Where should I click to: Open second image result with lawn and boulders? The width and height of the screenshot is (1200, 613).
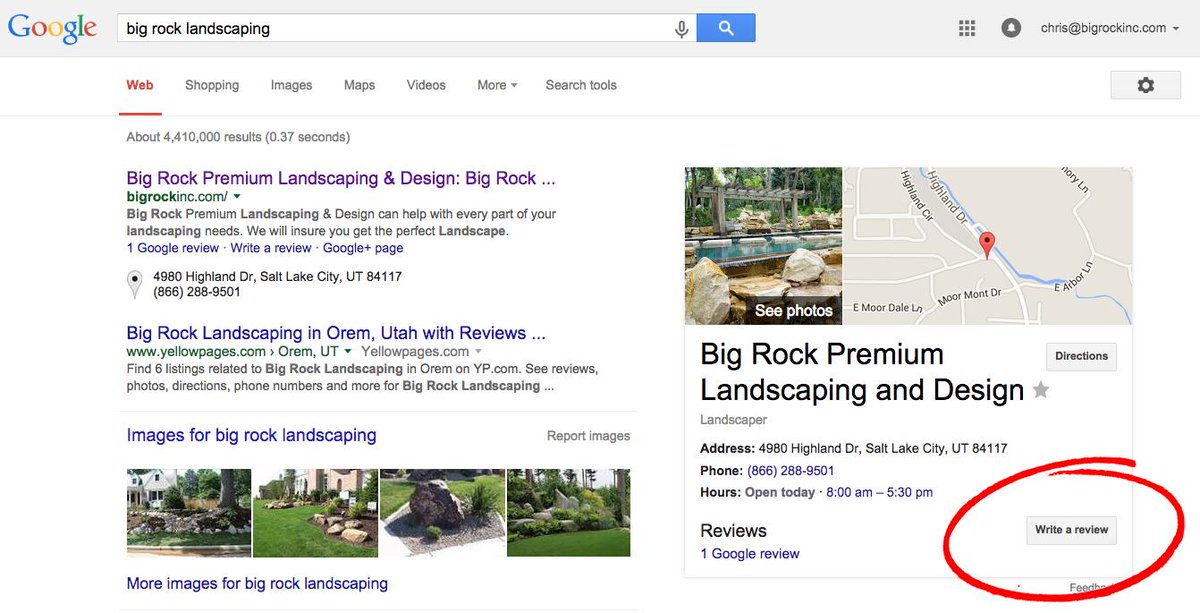tap(315, 513)
